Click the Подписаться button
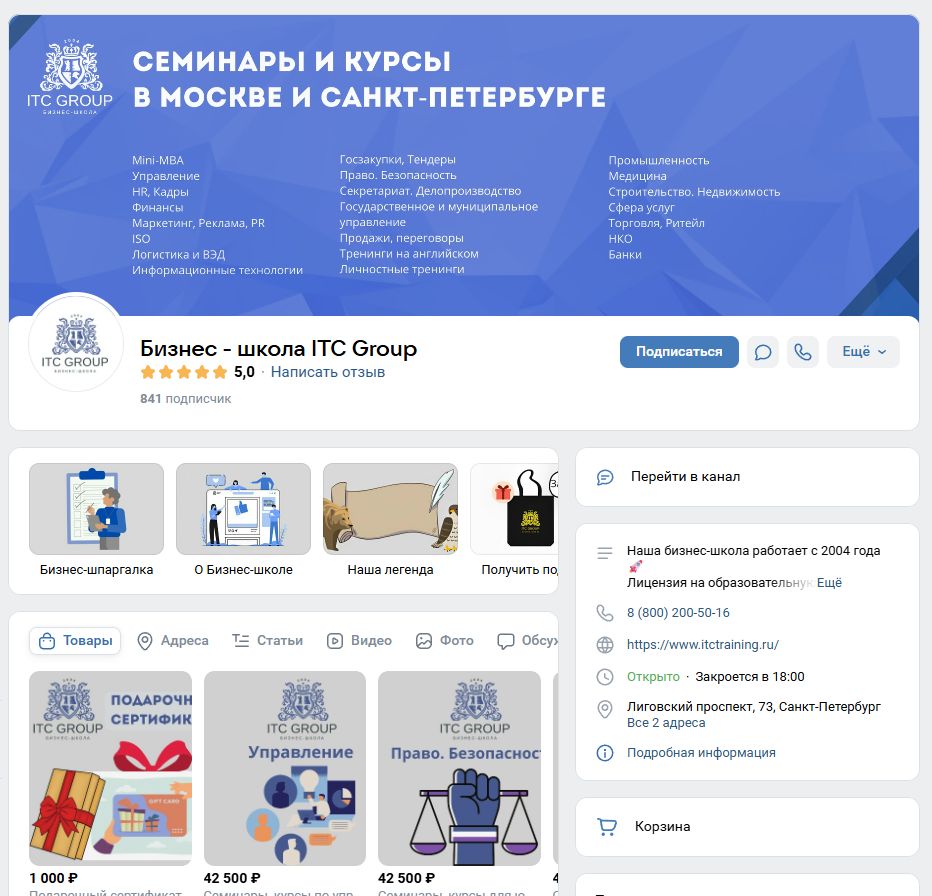The height and width of the screenshot is (896, 932). pos(679,352)
